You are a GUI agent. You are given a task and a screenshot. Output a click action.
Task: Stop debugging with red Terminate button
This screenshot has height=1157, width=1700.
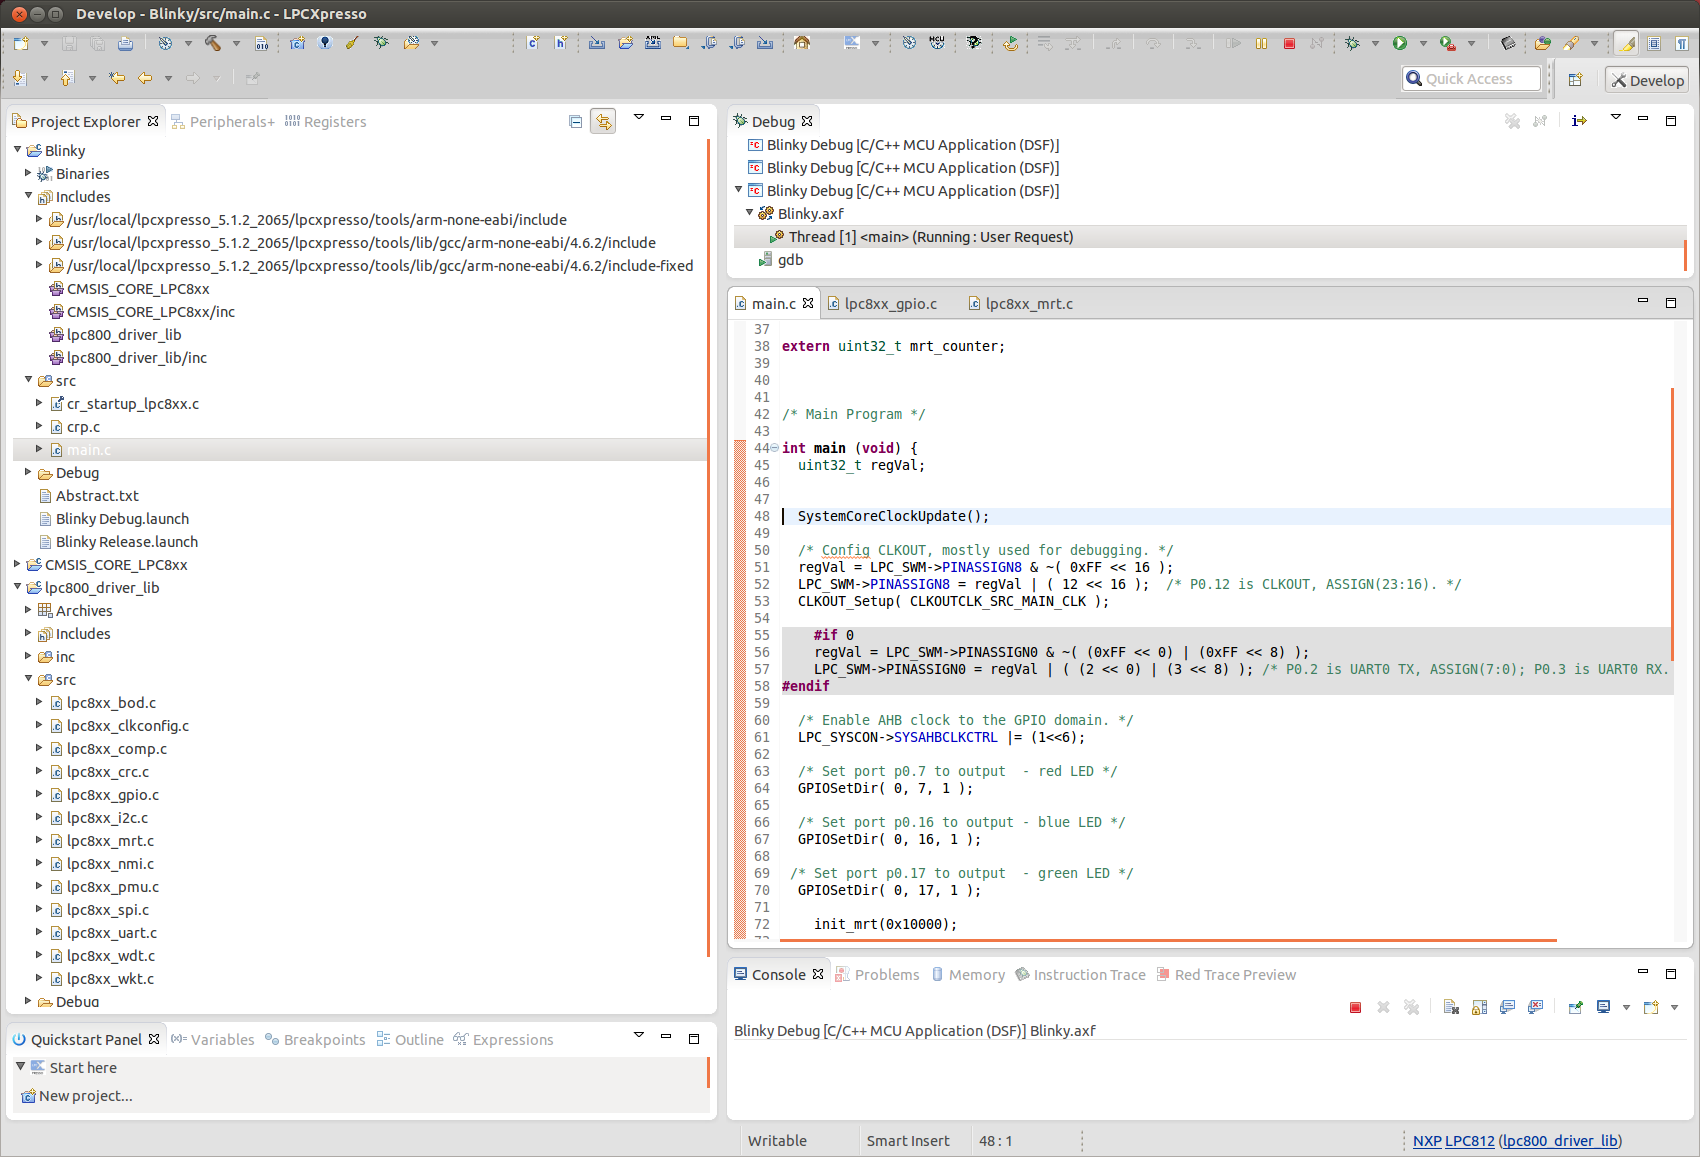(x=1290, y=43)
